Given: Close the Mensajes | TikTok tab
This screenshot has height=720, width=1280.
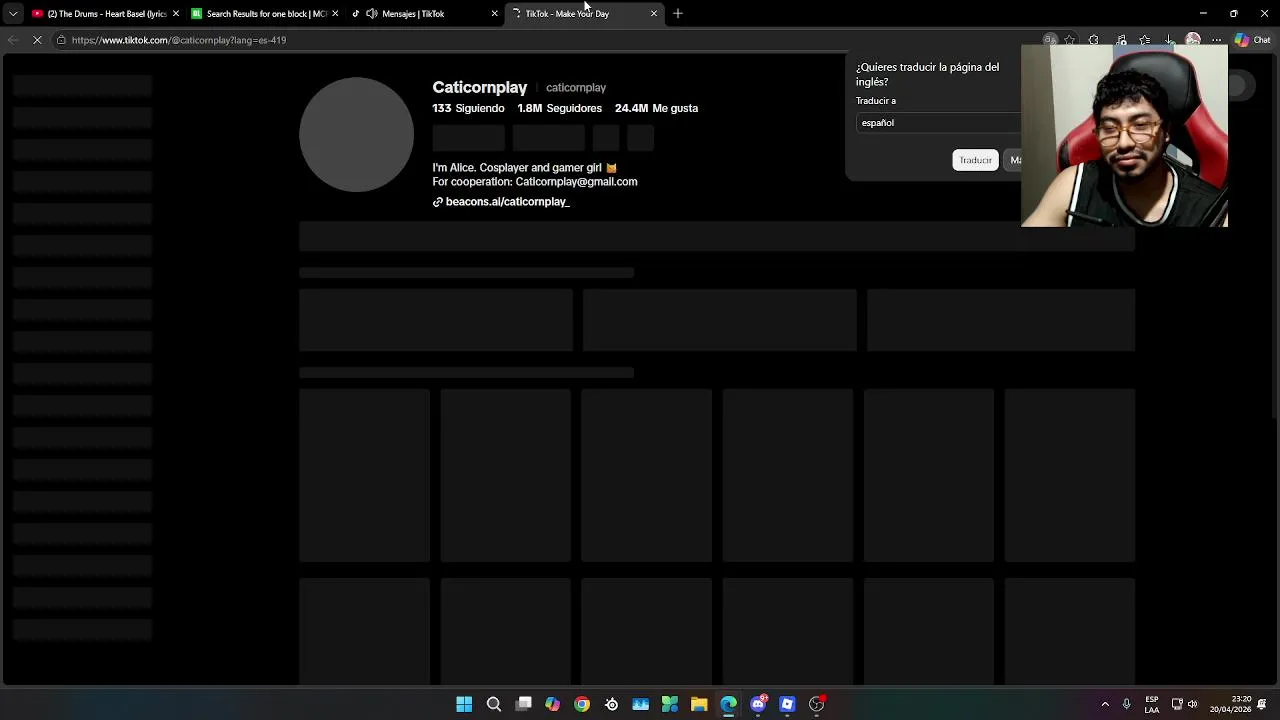Looking at the screenshot, I should click(494, 13).
